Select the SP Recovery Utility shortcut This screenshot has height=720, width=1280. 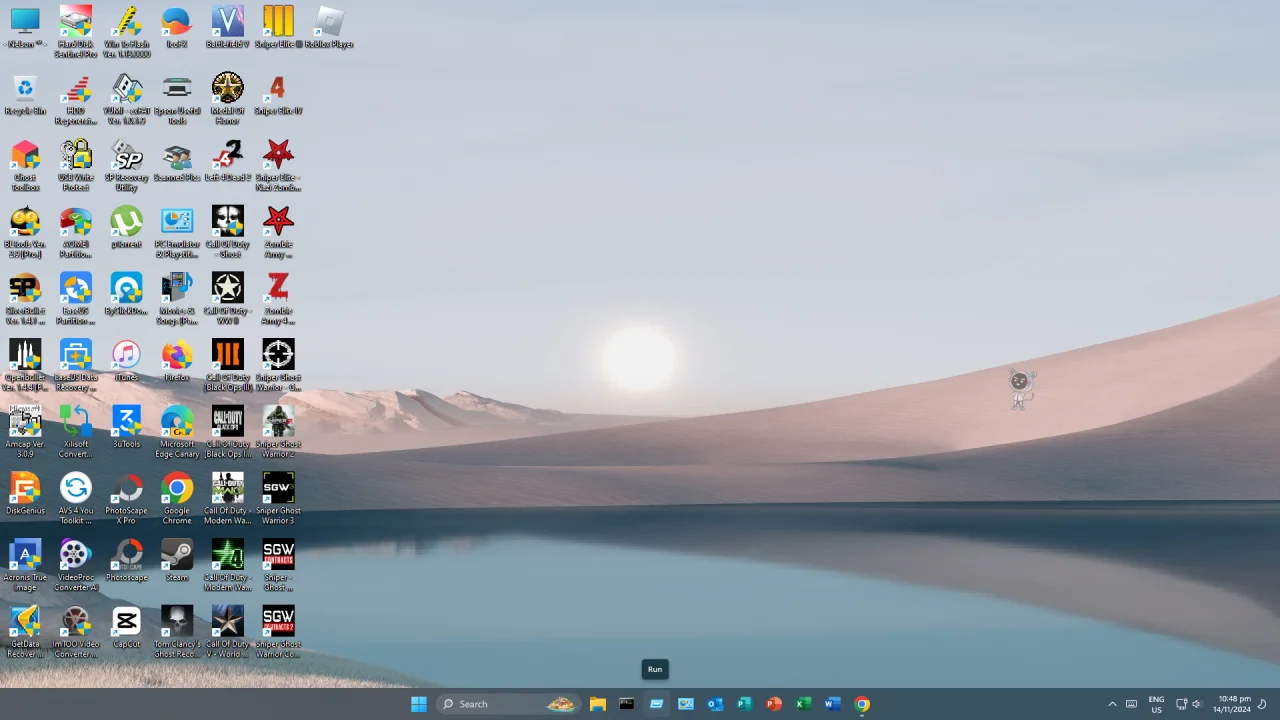click(126, 165)
